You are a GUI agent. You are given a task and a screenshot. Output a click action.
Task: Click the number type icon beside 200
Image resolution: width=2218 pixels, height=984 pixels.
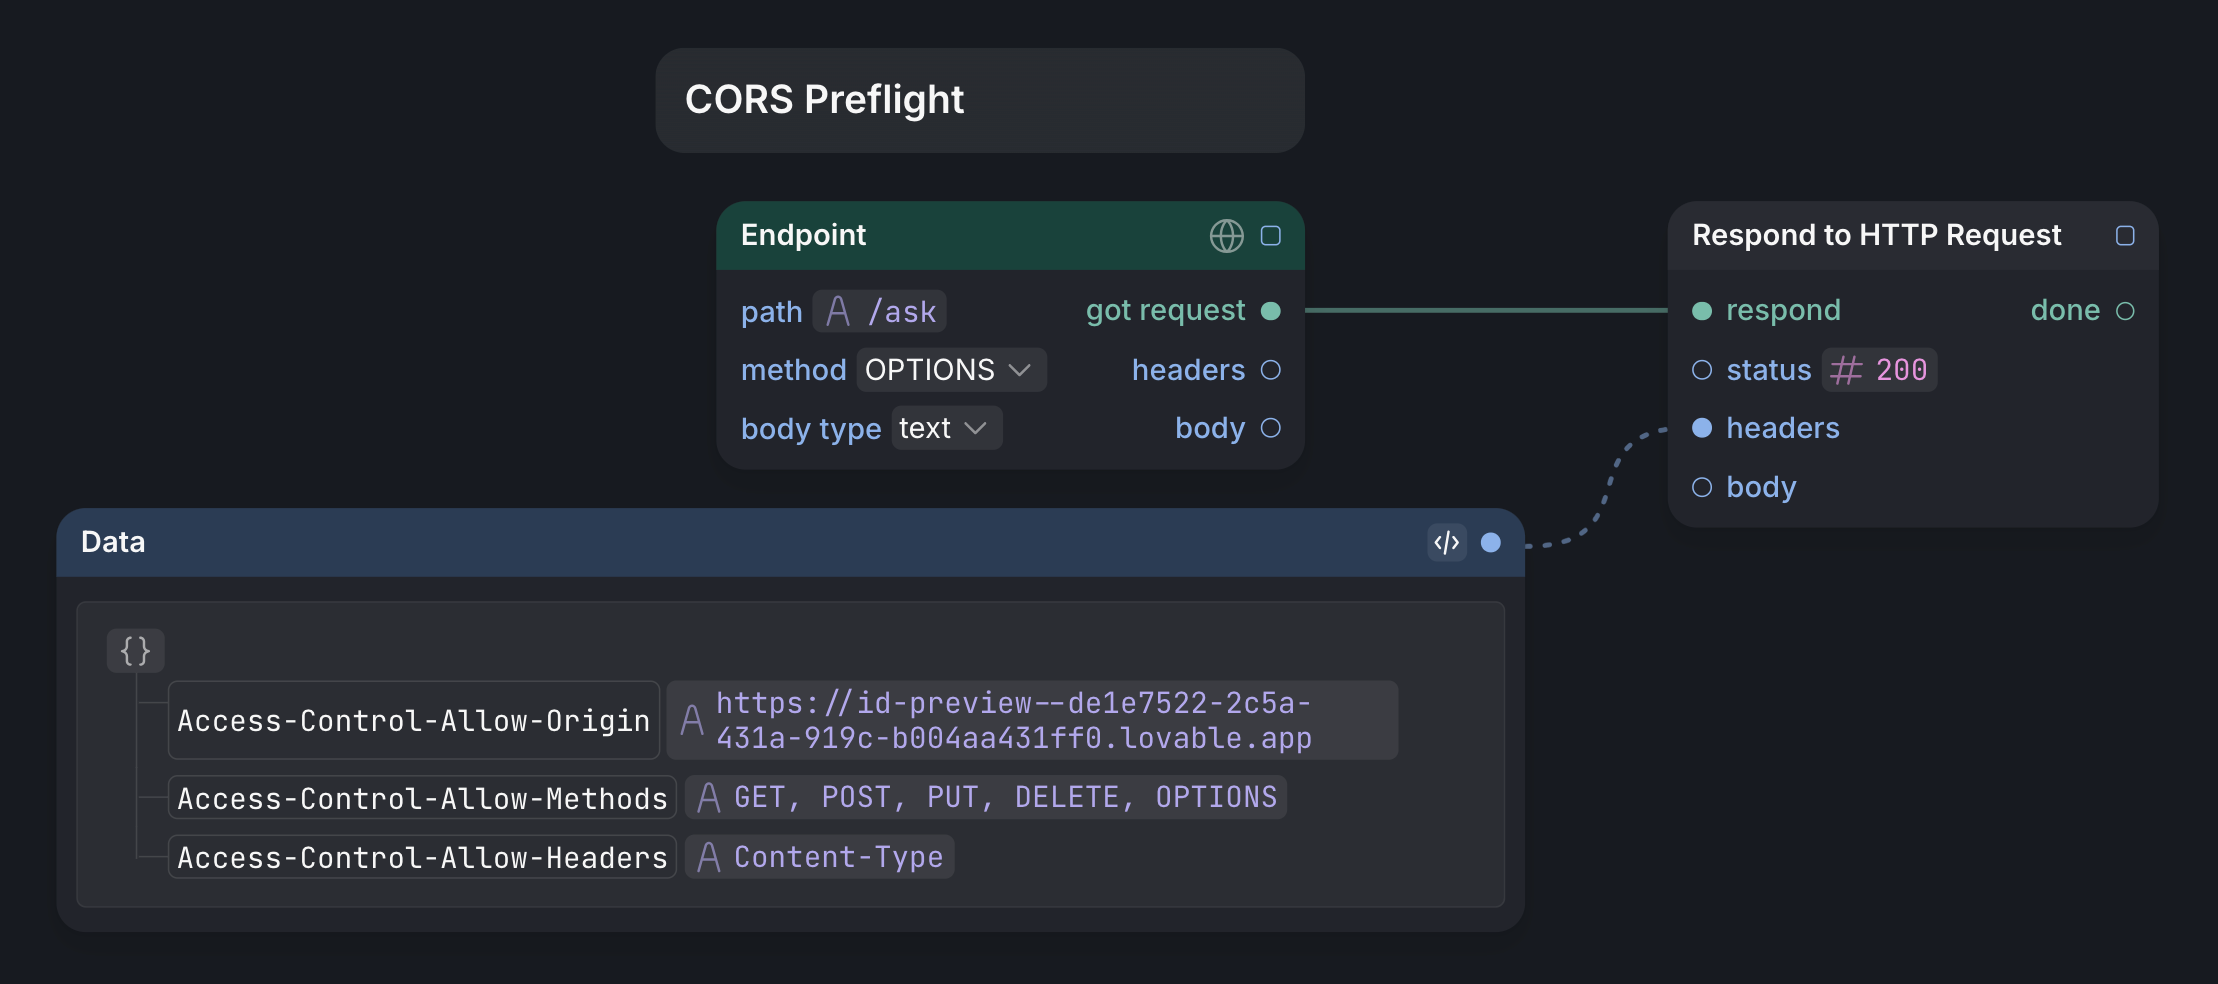(x=1846, y=370)
